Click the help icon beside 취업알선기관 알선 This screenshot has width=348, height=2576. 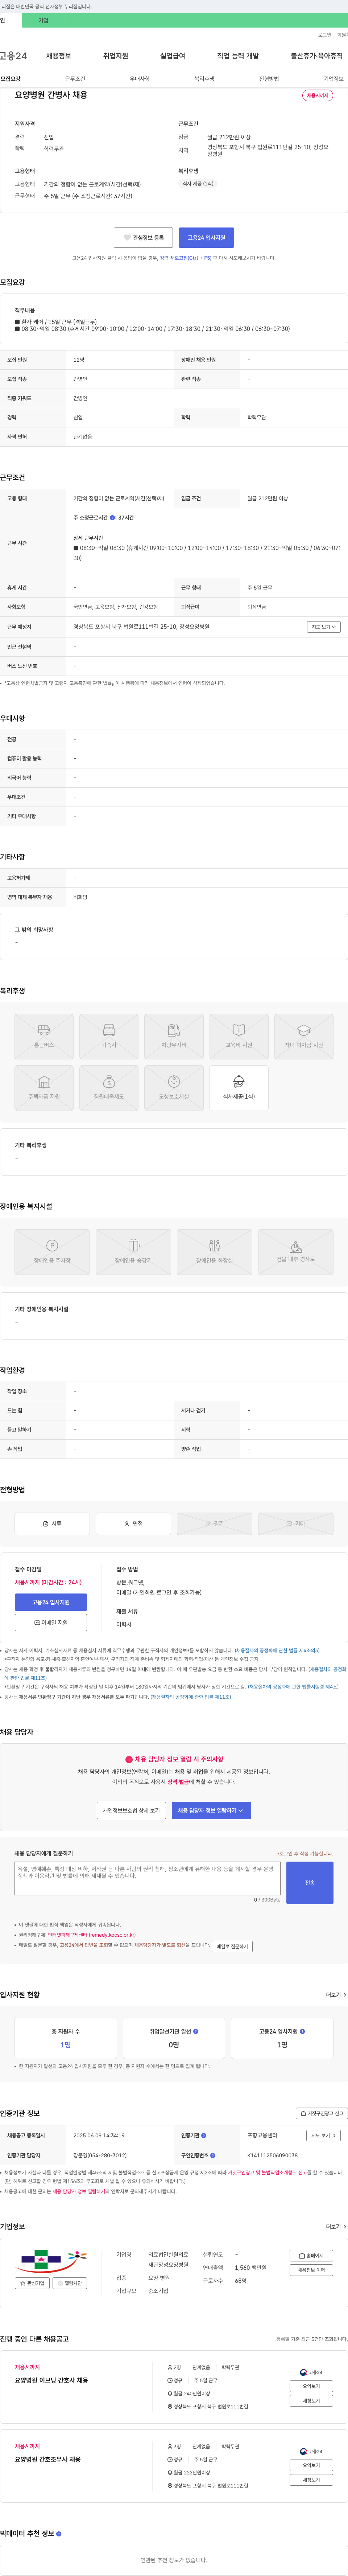coord(196,2031)
